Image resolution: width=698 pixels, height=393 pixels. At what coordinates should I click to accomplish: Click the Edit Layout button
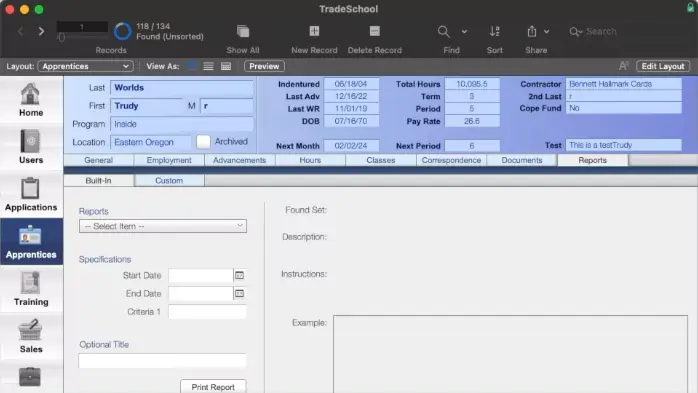point(663,66)
